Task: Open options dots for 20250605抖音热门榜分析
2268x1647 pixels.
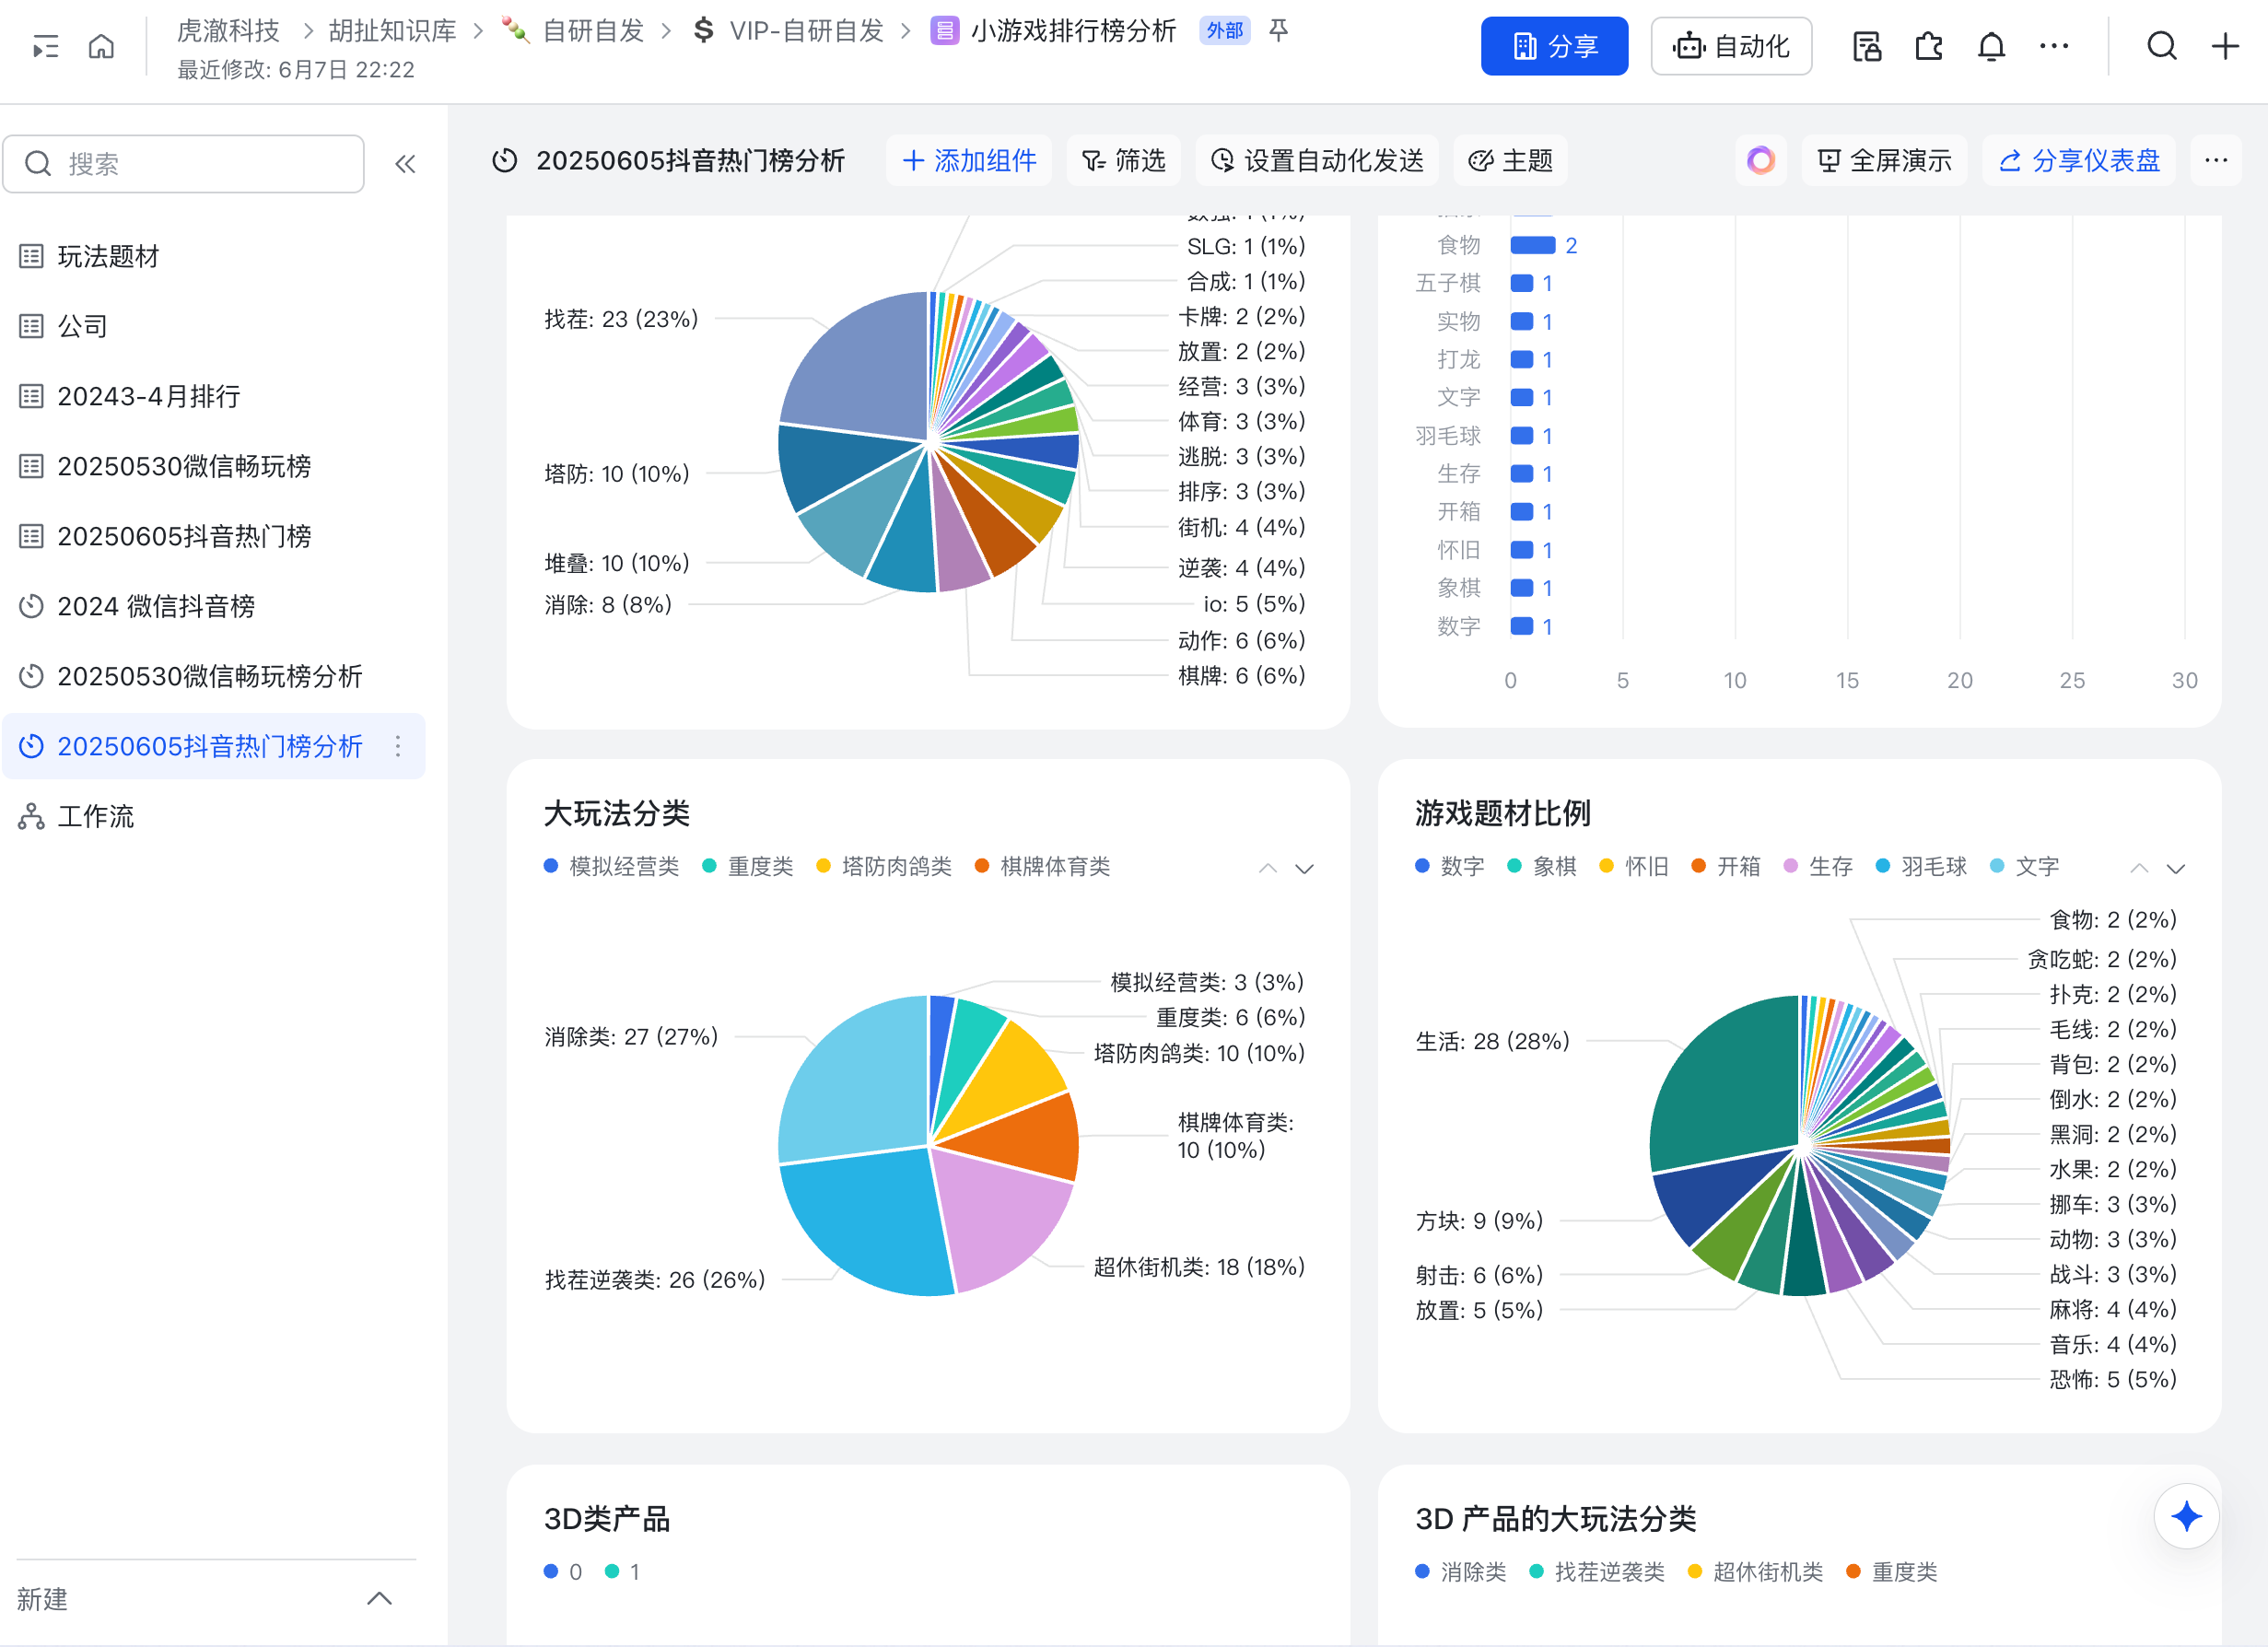Action: click(398, 746)
